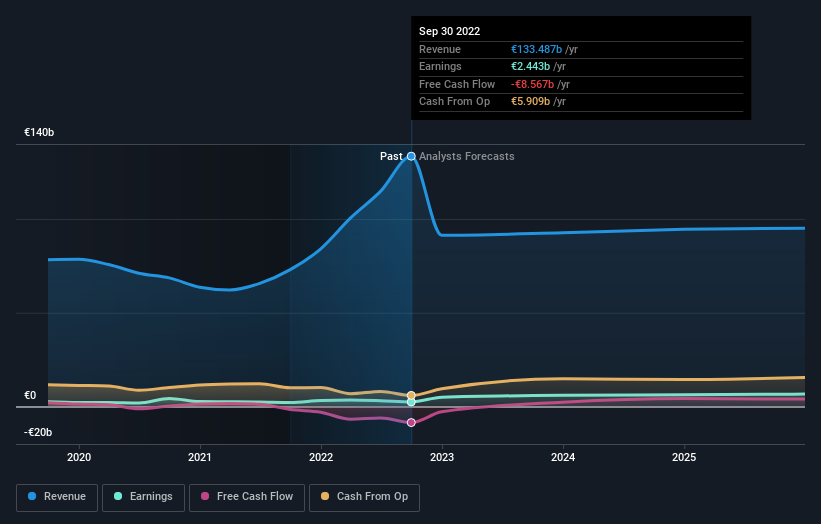Click the 2020 x-axis label
821x524 pixels.
click(79, 457)
